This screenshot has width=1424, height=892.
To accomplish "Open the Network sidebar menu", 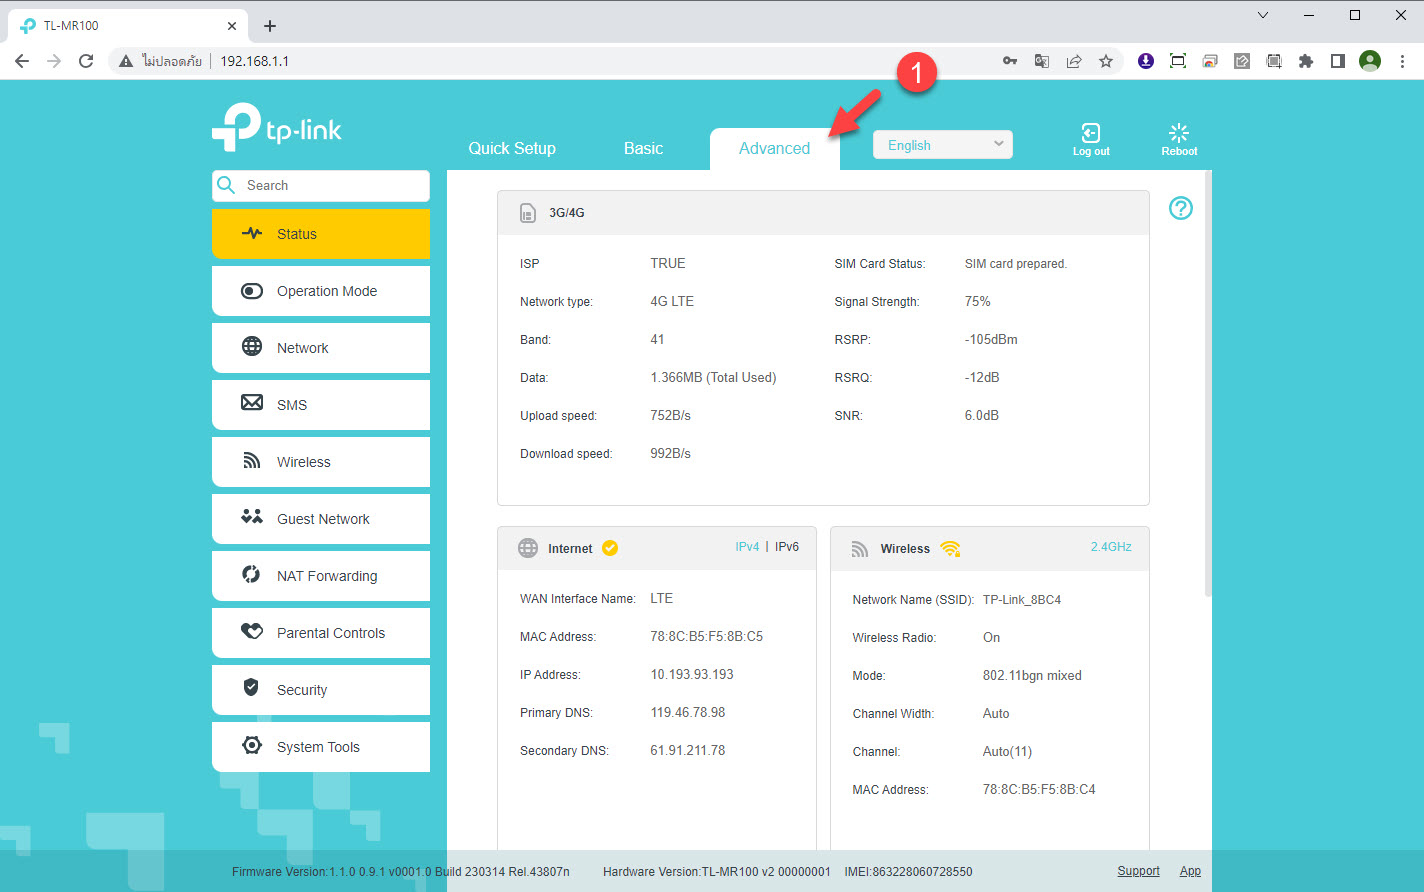I will click(321, 348).
